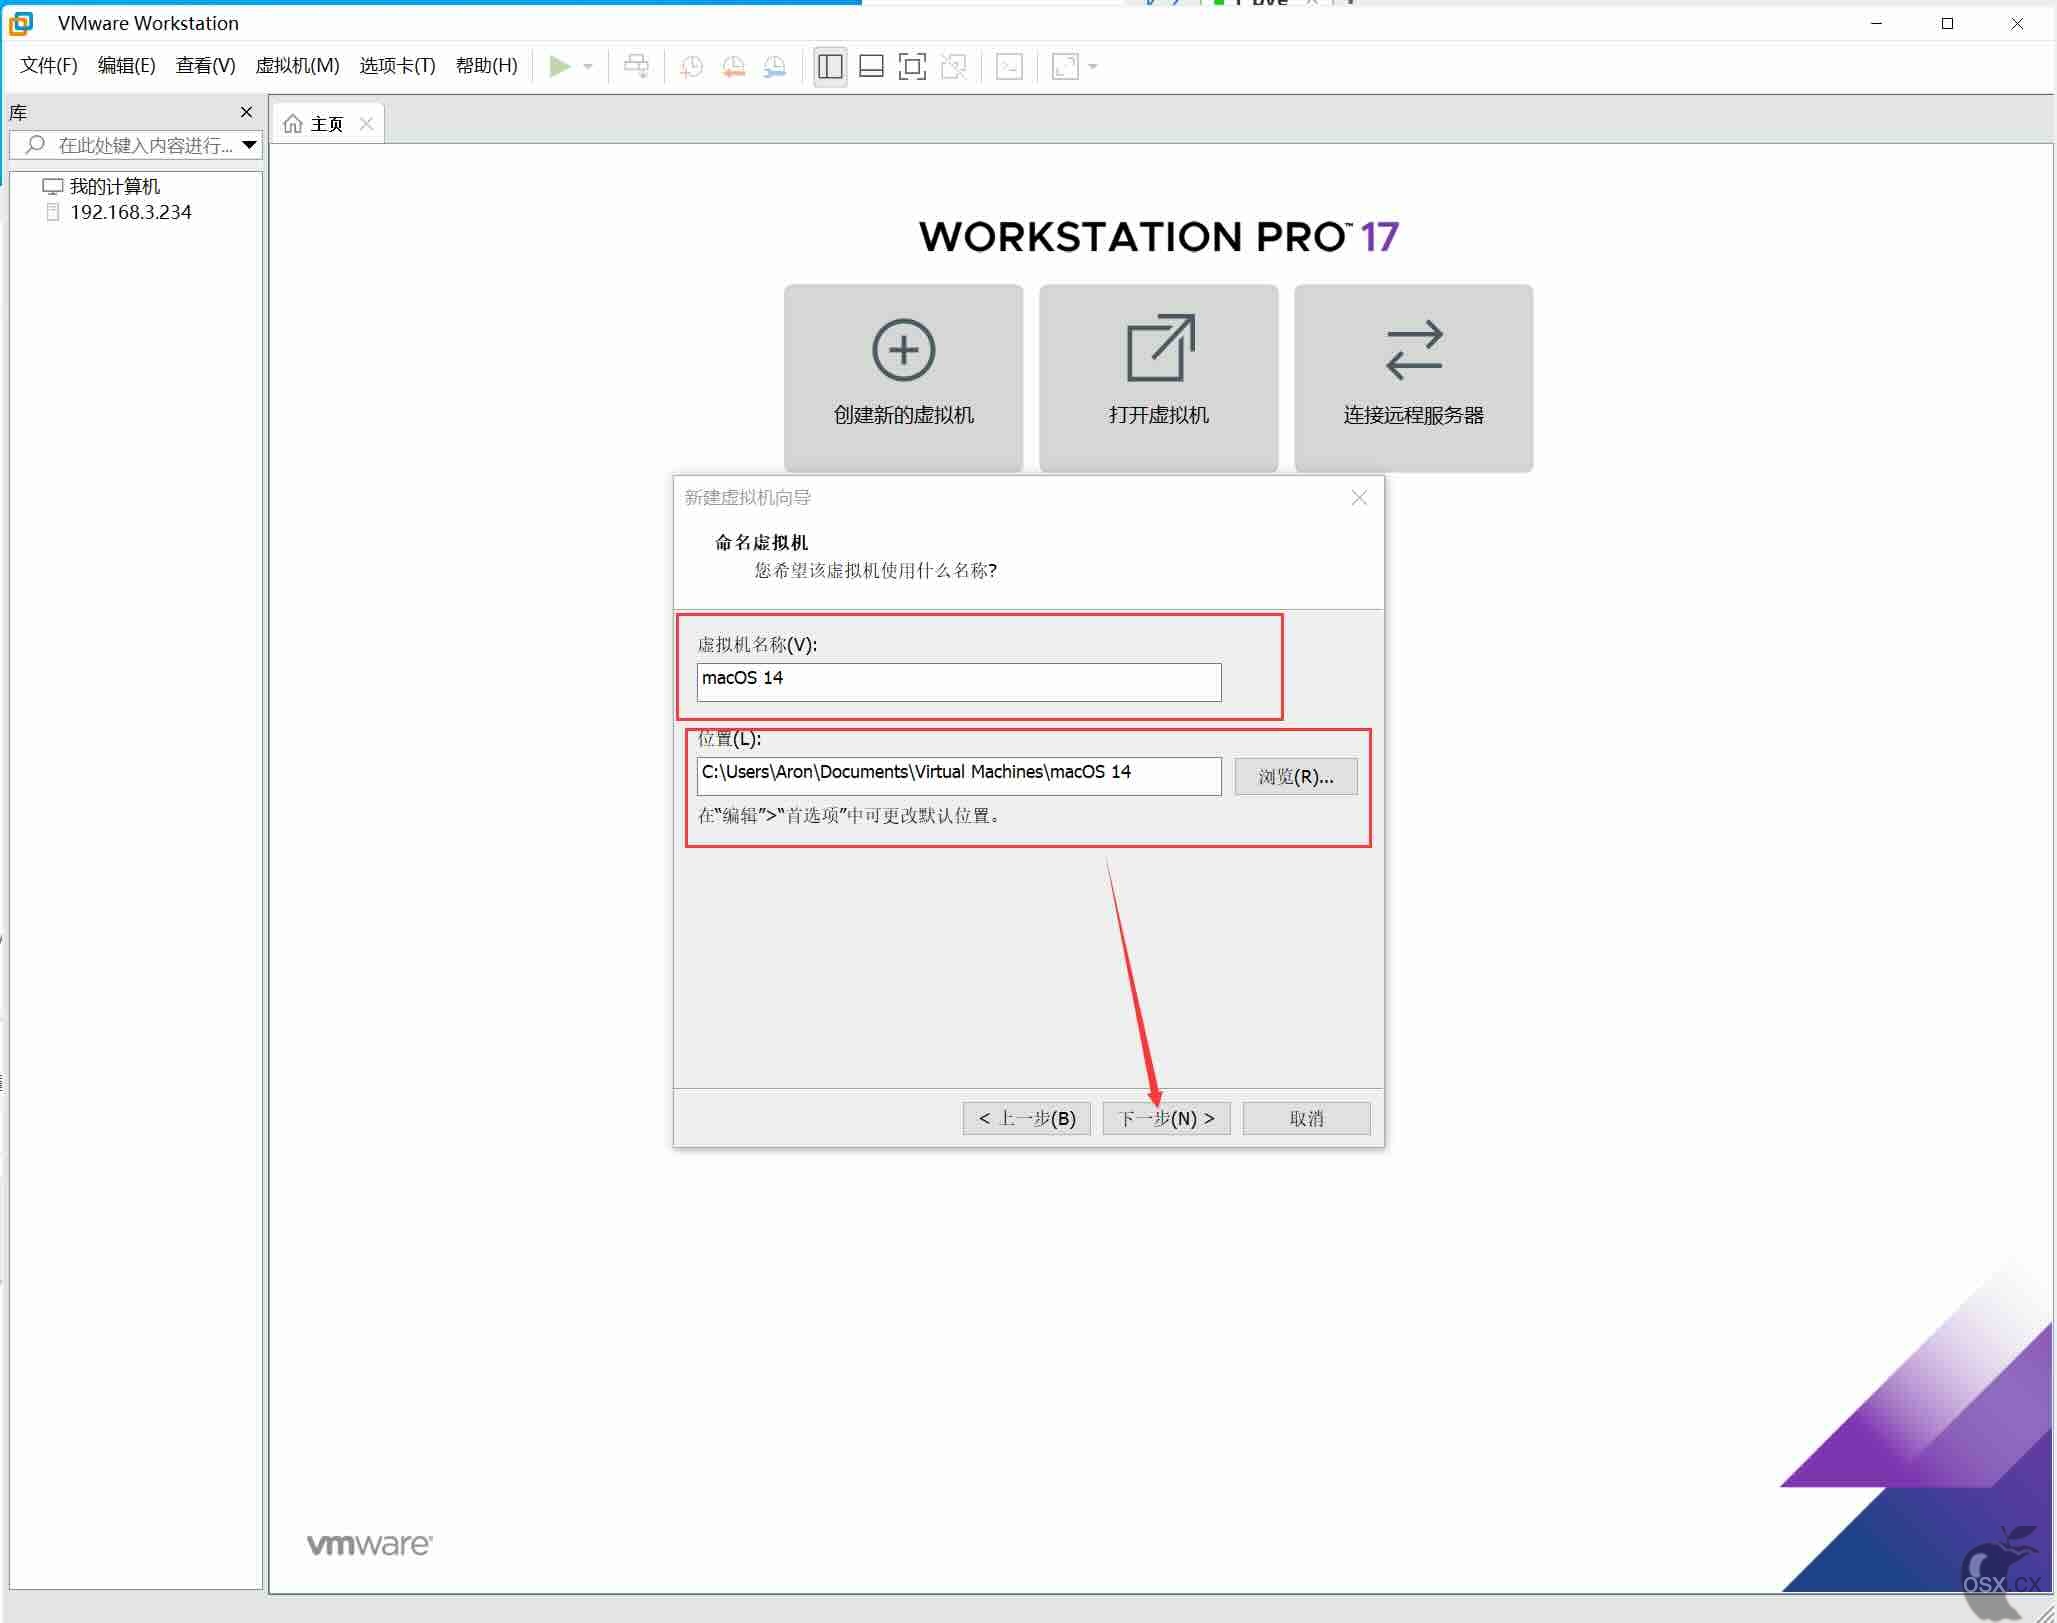Close the 新建虚拟机向导 dialog
2057x1623 pixels.
1359,498
